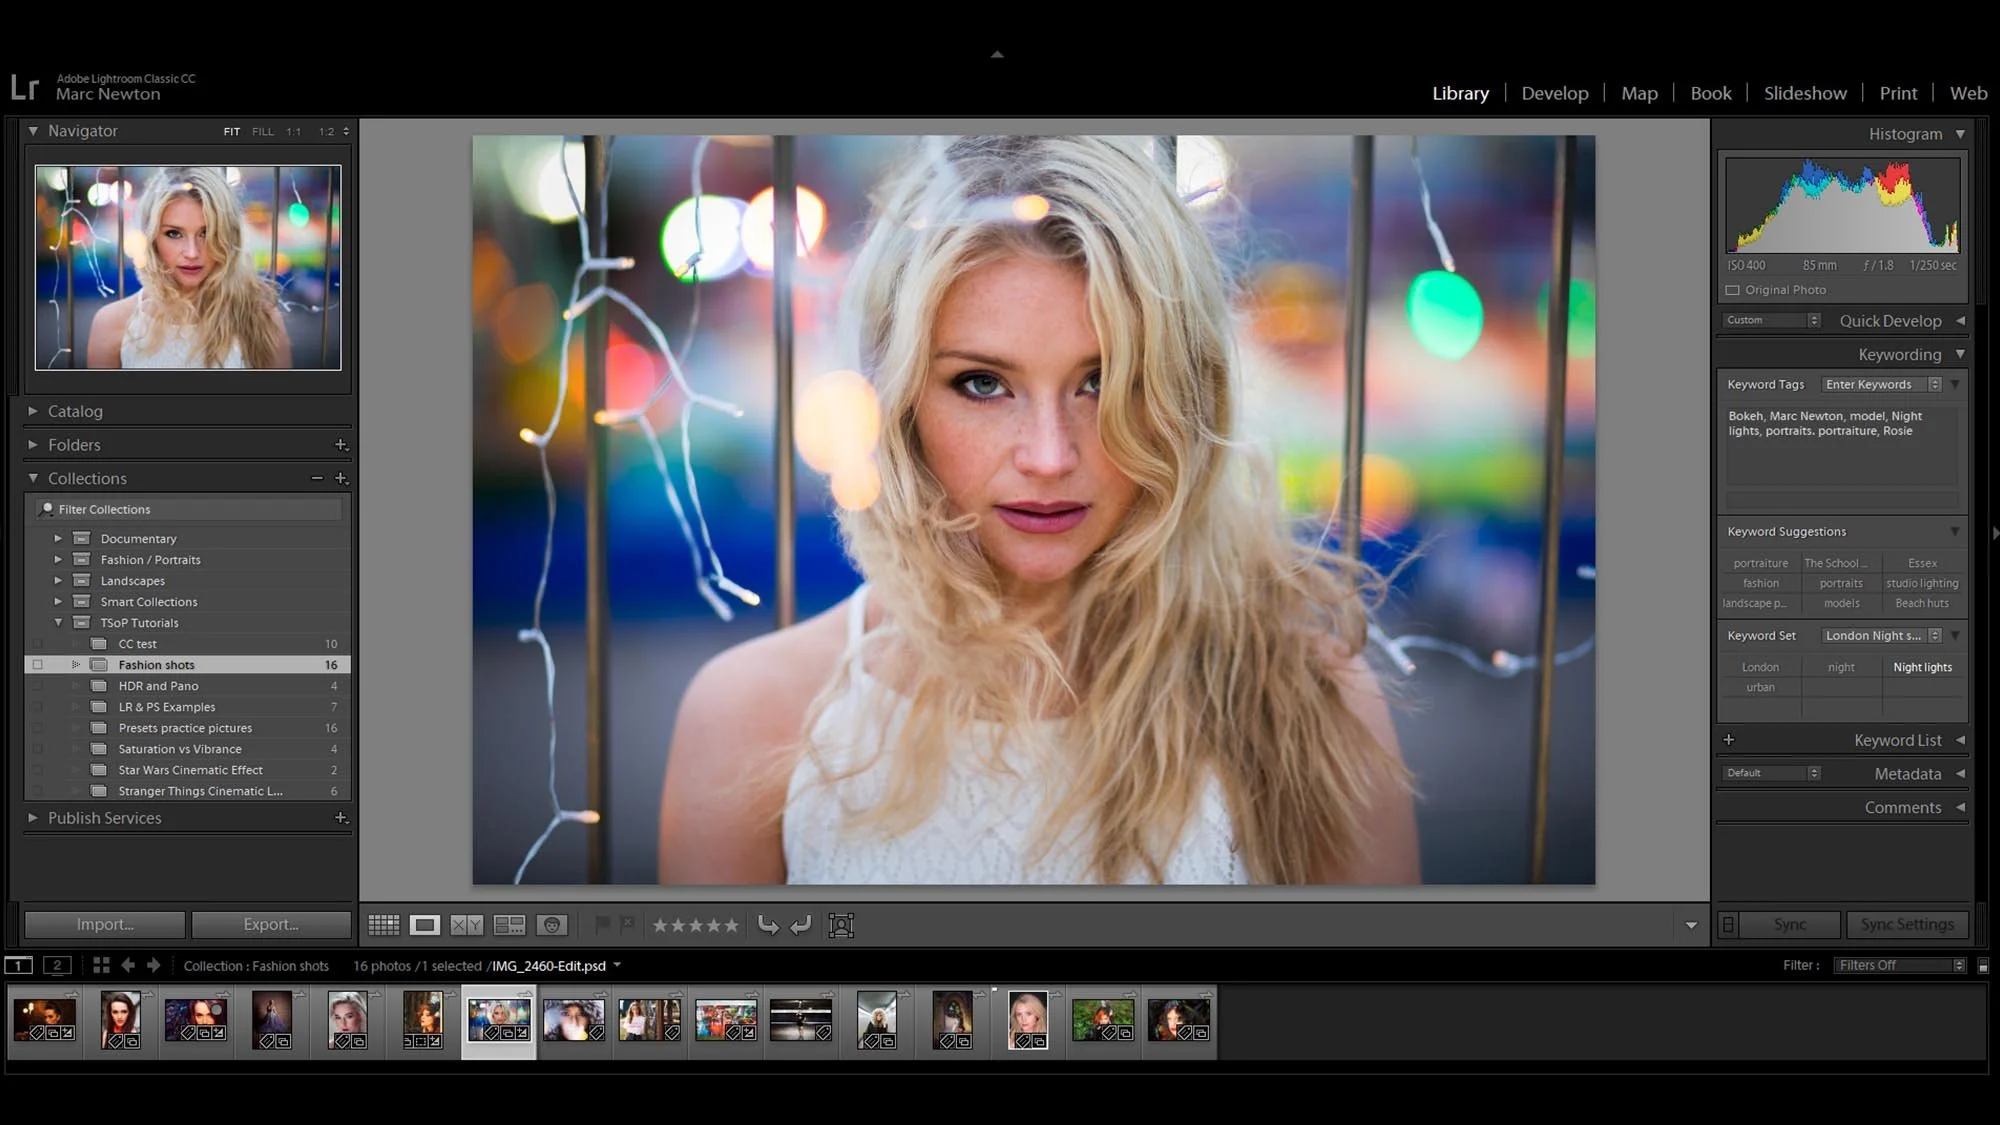Rotate photo clockwise
Viewport: 2000px width, 1125px height.
[x=800, y=924]
